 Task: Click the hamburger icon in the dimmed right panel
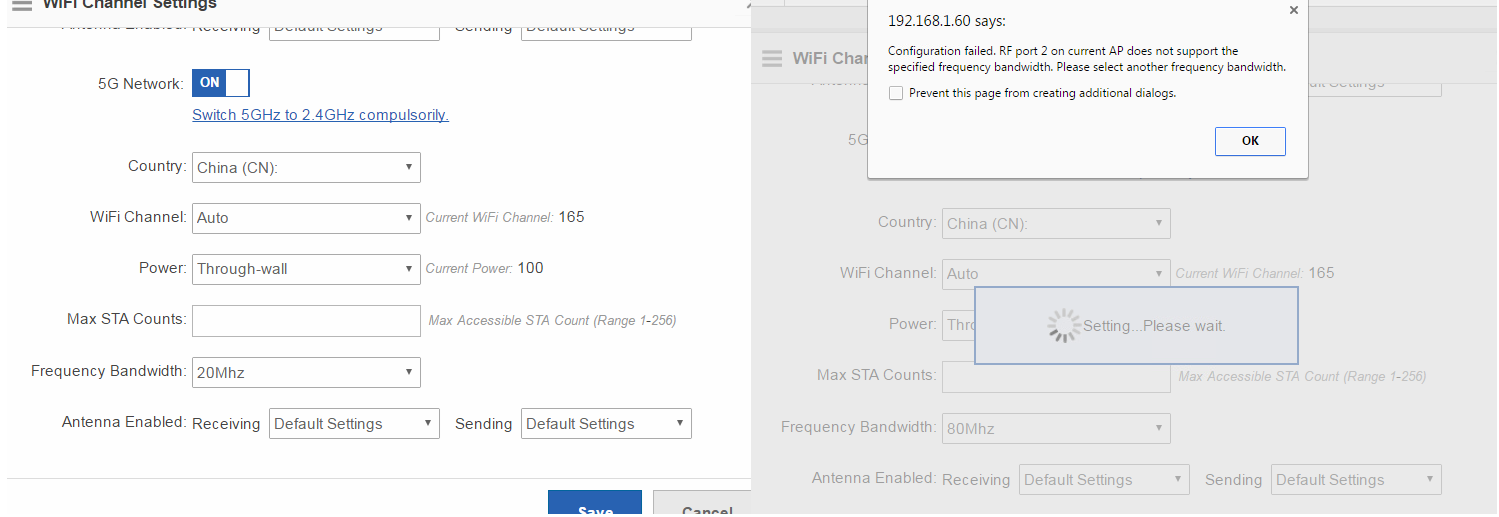click(771, 59)
